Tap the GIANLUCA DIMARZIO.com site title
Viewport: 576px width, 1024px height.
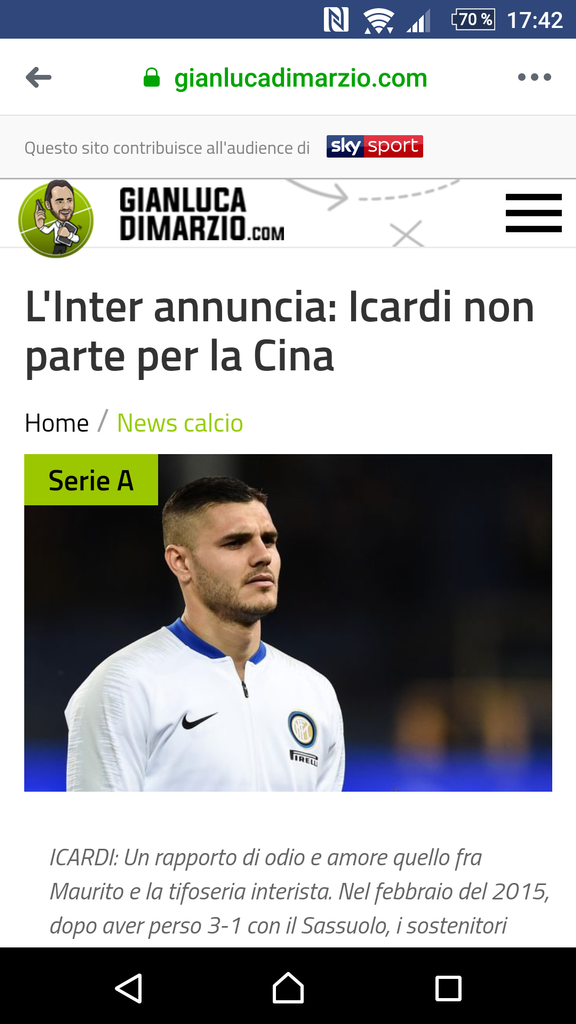pyautogui.click(x=202, y=214)
